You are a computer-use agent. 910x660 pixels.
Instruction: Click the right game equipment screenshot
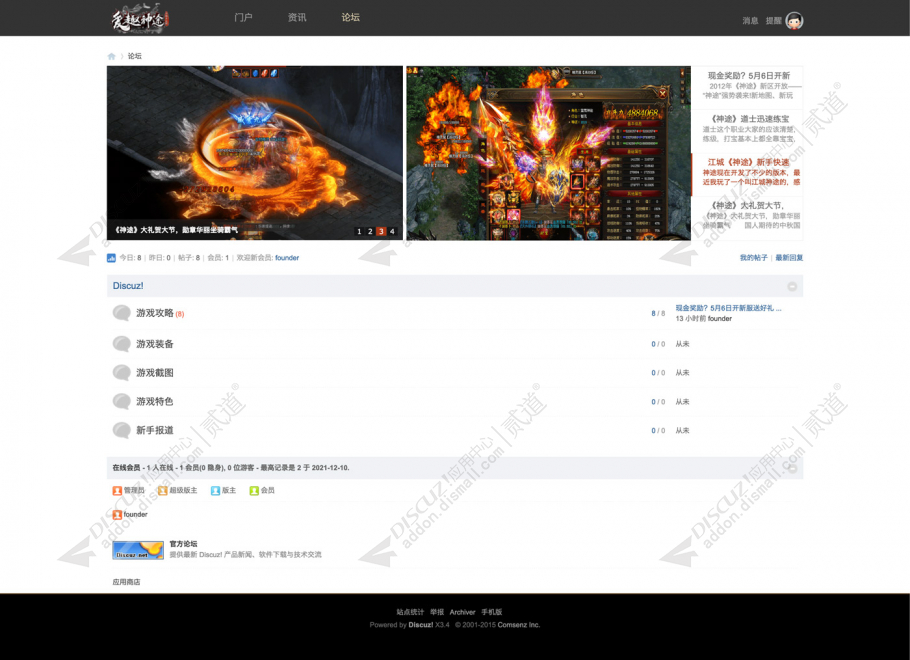(548, 153)
